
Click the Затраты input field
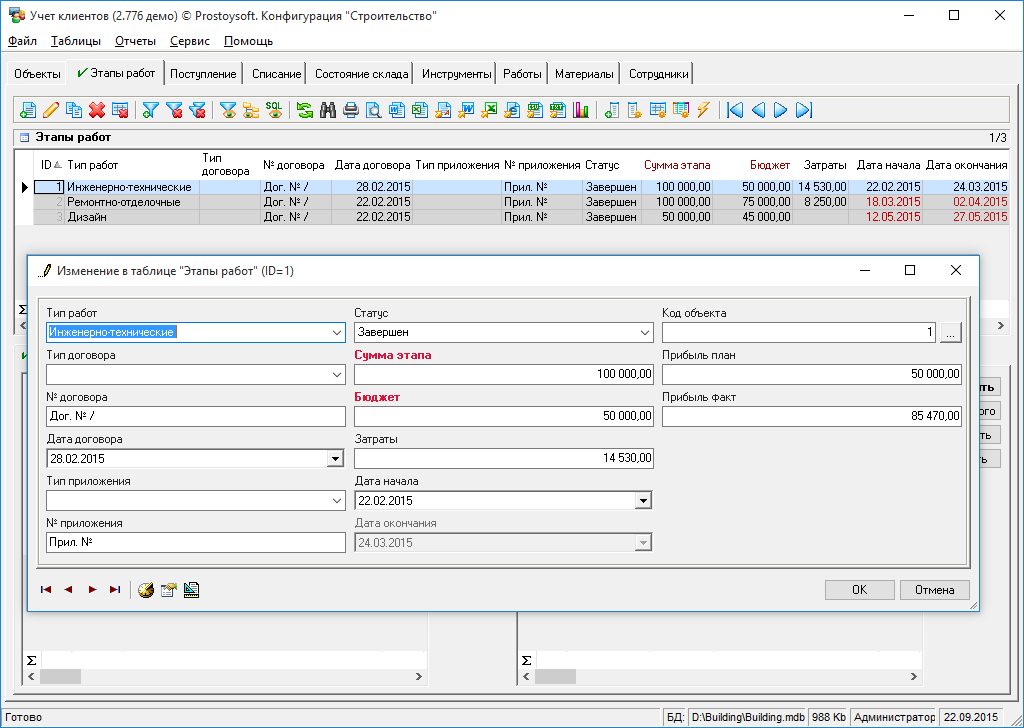(504, 458)
